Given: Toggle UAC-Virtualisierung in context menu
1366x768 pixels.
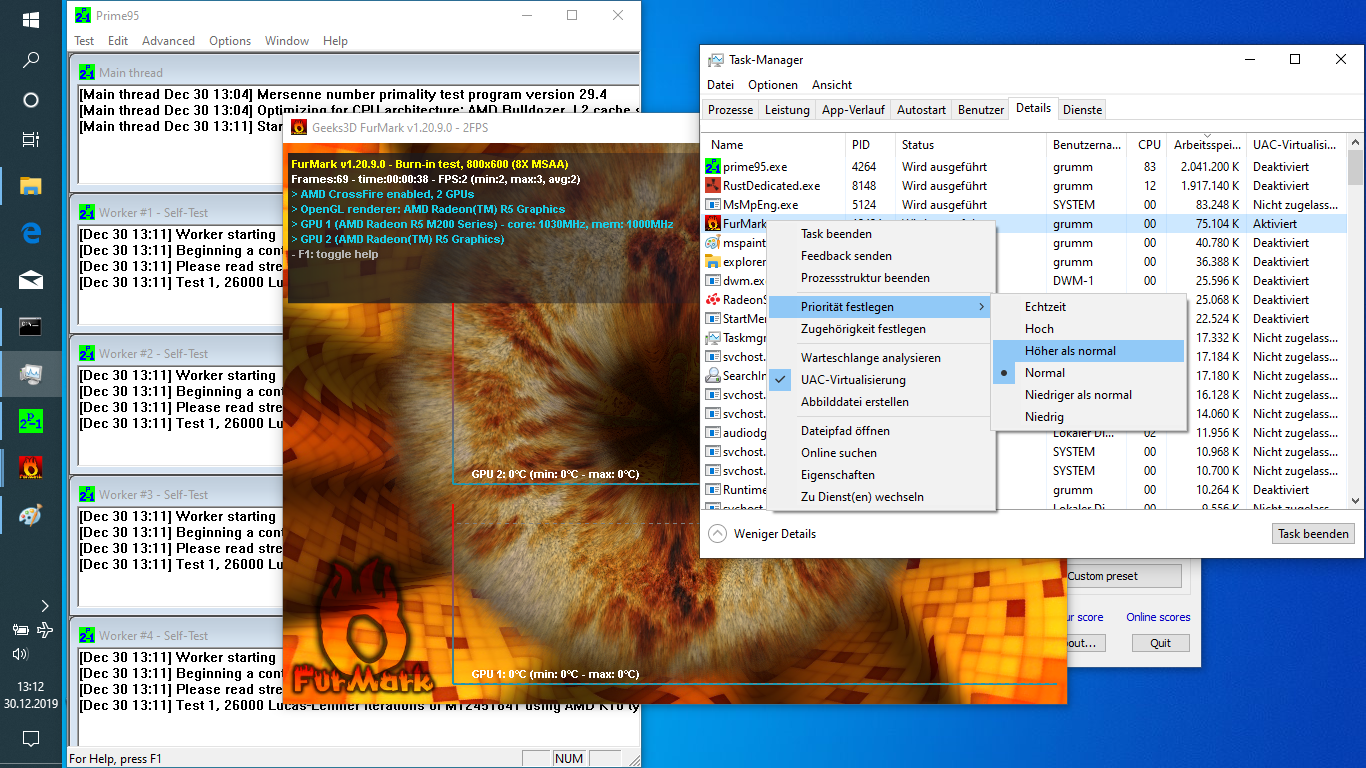Looking at the screenshot, I should [x=881, y=380].
